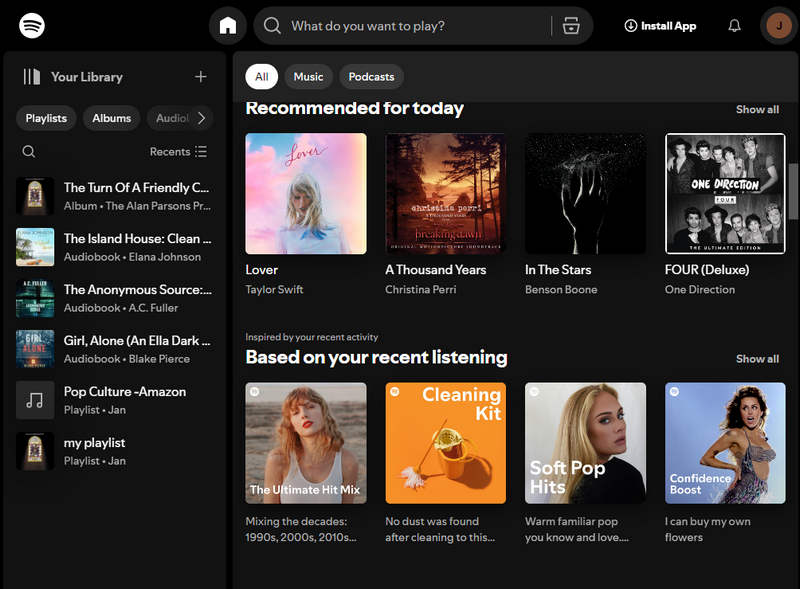Open Soft Pop Hits playlist cover

(x=585, y=443)
